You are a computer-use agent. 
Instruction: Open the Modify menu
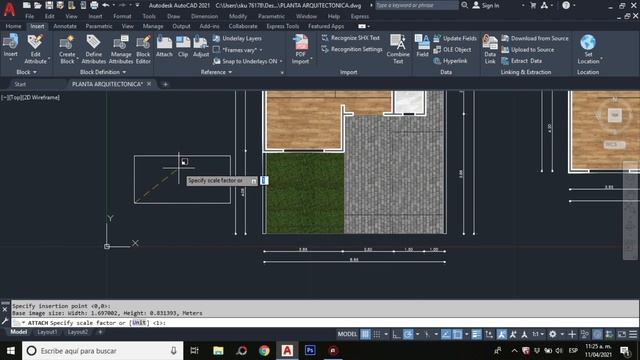[238, 16]
